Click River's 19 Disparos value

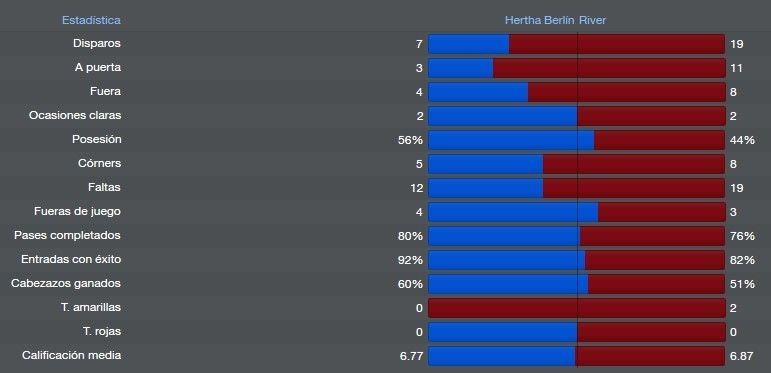[x=737, y=44]
